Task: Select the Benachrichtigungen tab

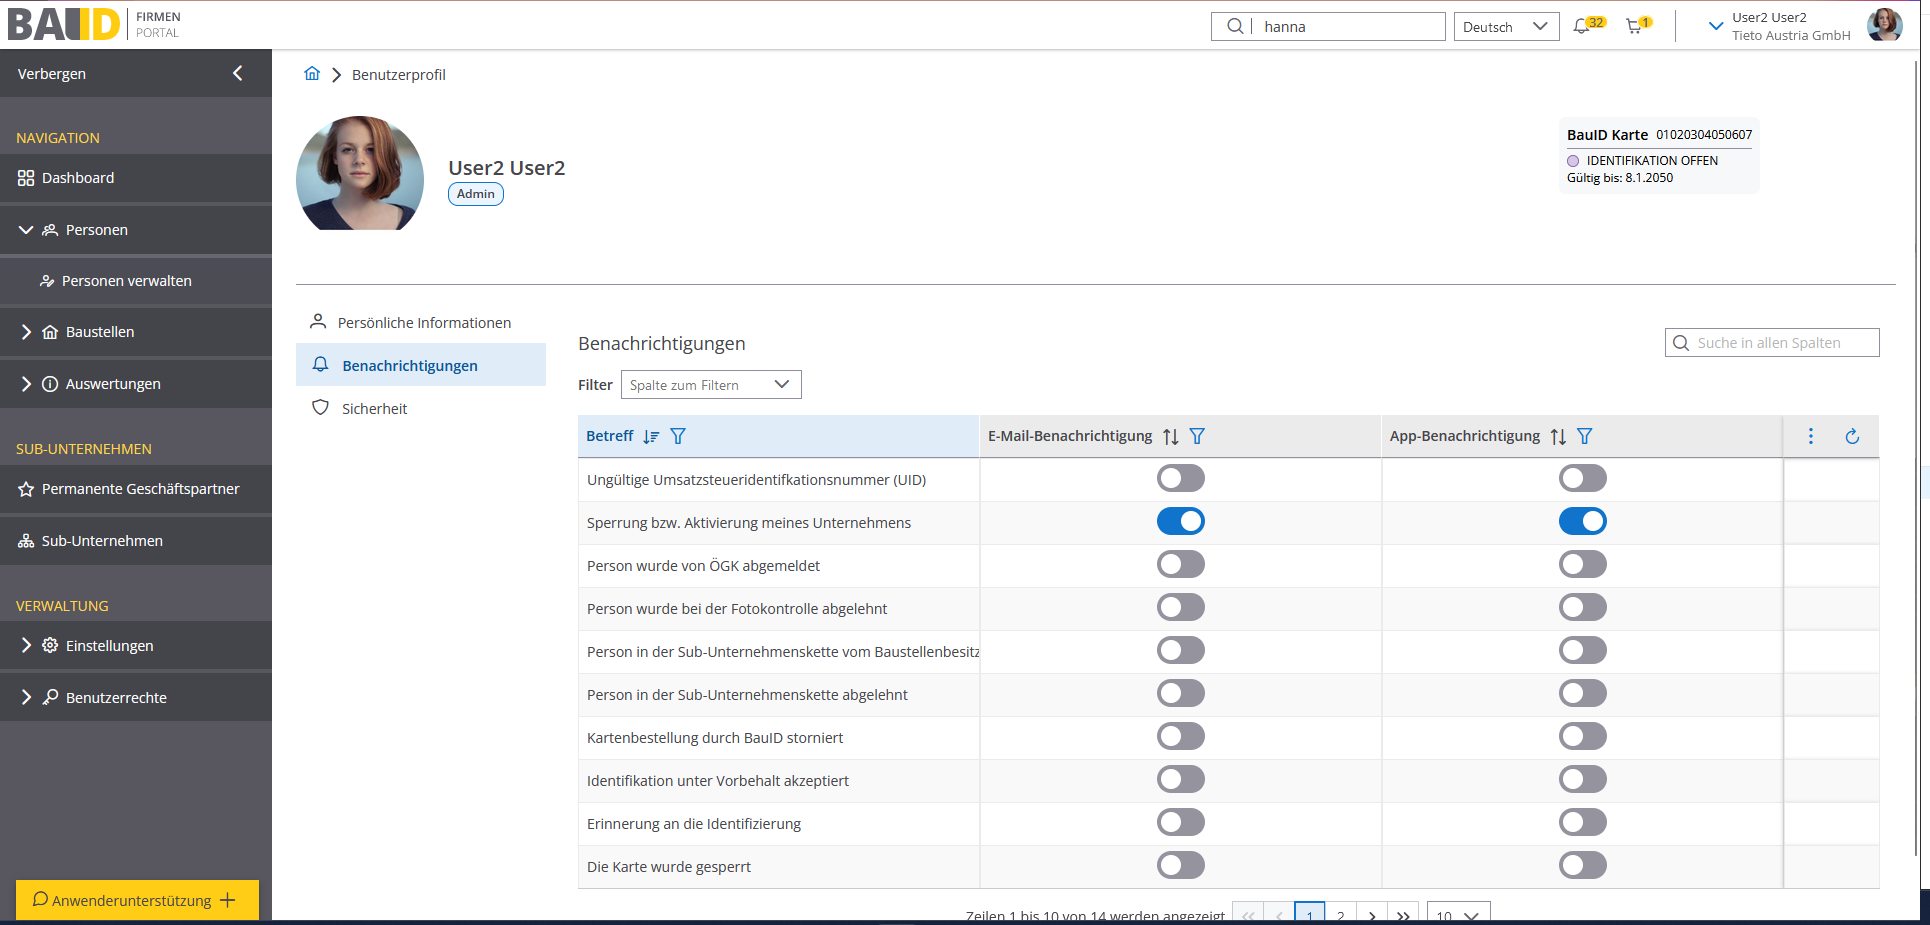Action: click(x=421, y=365)
